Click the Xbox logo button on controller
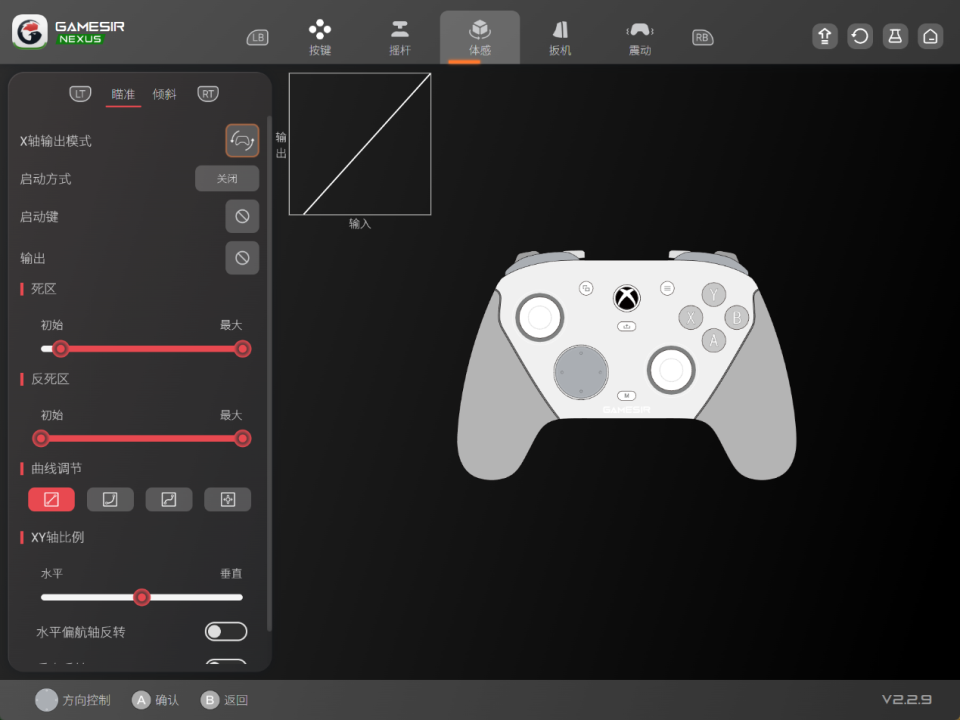The width and height of the screenshot is (960, 720). [x=626, y=299]
